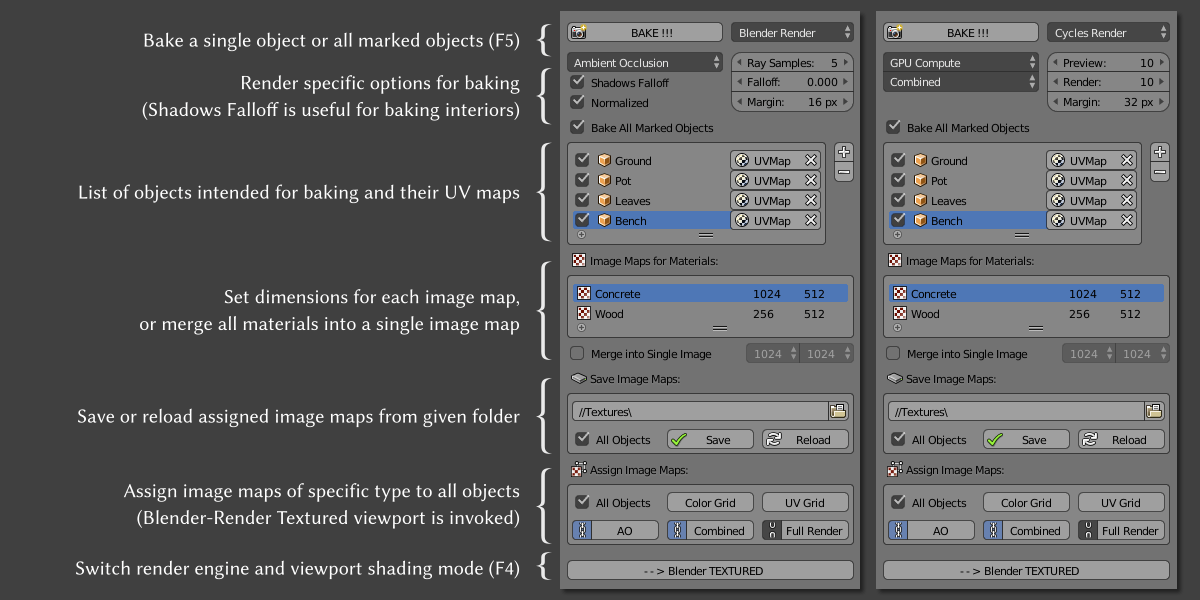Enable Shadows Falloff checkbox
The width and height of the screenshot is (1200, 600).
578,82
